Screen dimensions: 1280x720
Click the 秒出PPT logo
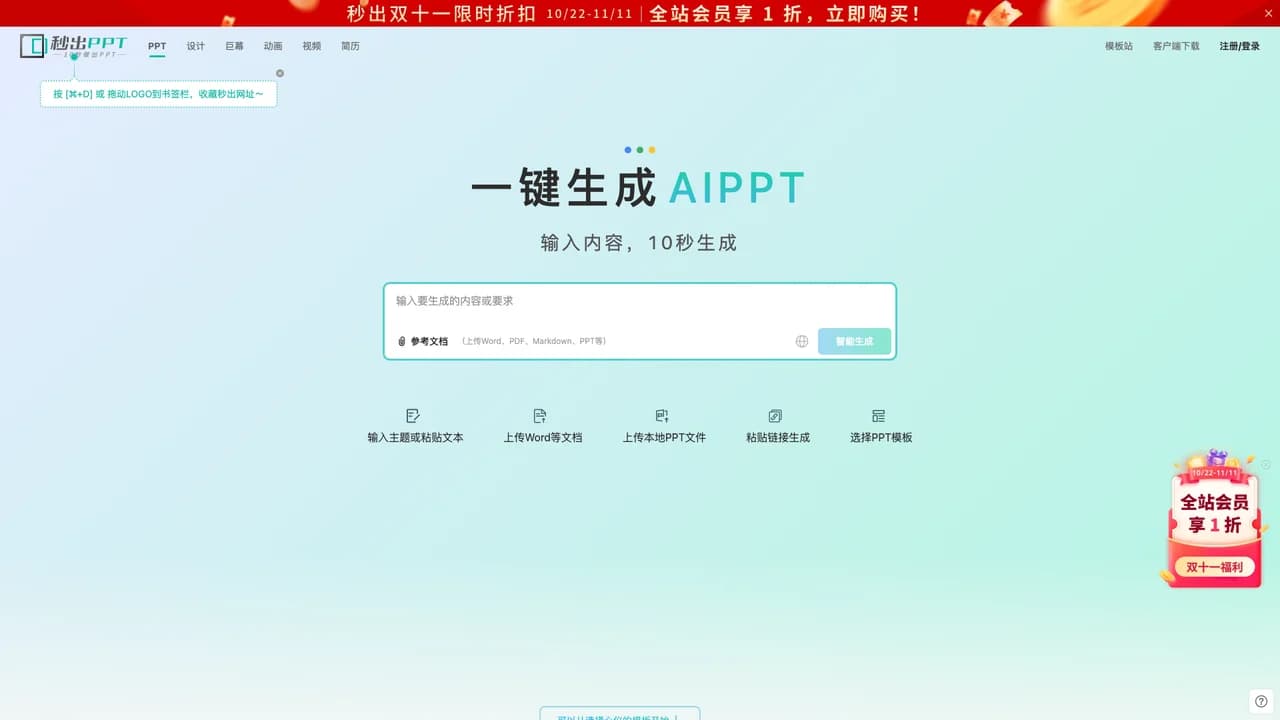coord(74,45)
